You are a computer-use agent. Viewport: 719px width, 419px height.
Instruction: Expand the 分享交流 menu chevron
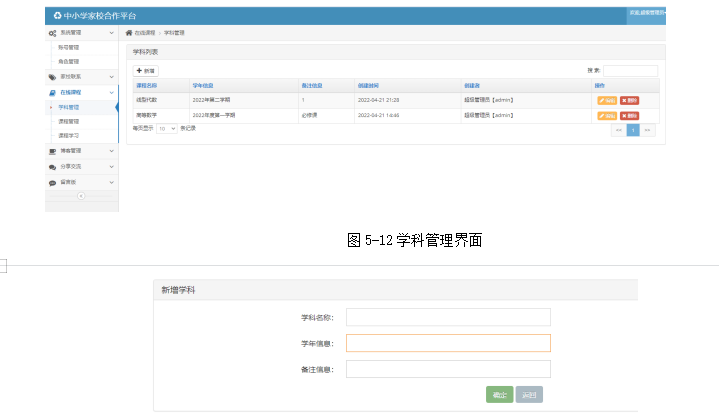(x=111, y=166)
